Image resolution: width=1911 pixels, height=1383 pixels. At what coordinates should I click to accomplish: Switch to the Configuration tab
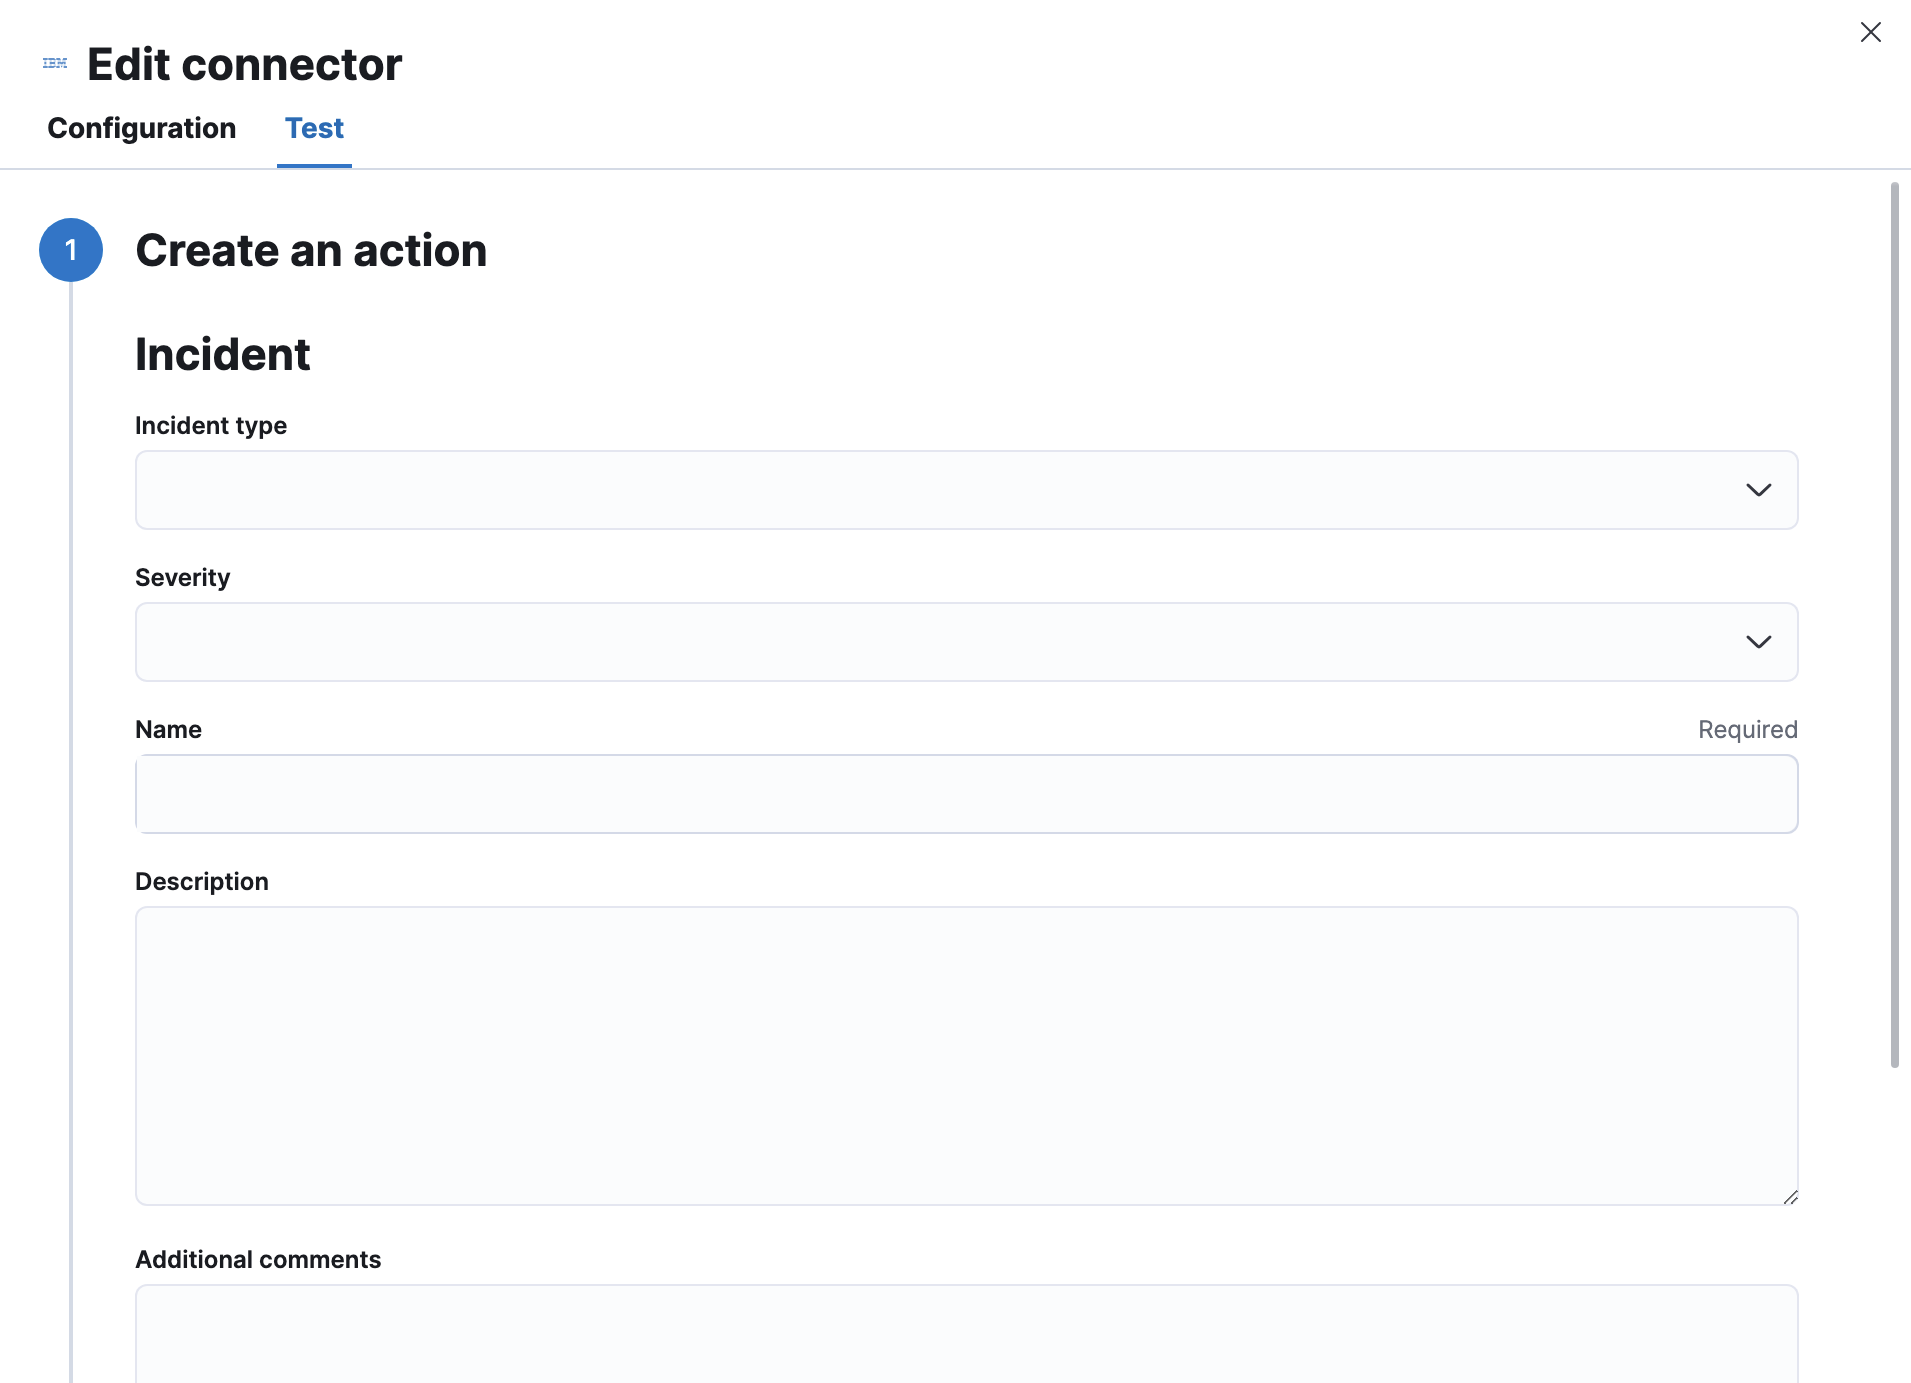click(141, 128)
